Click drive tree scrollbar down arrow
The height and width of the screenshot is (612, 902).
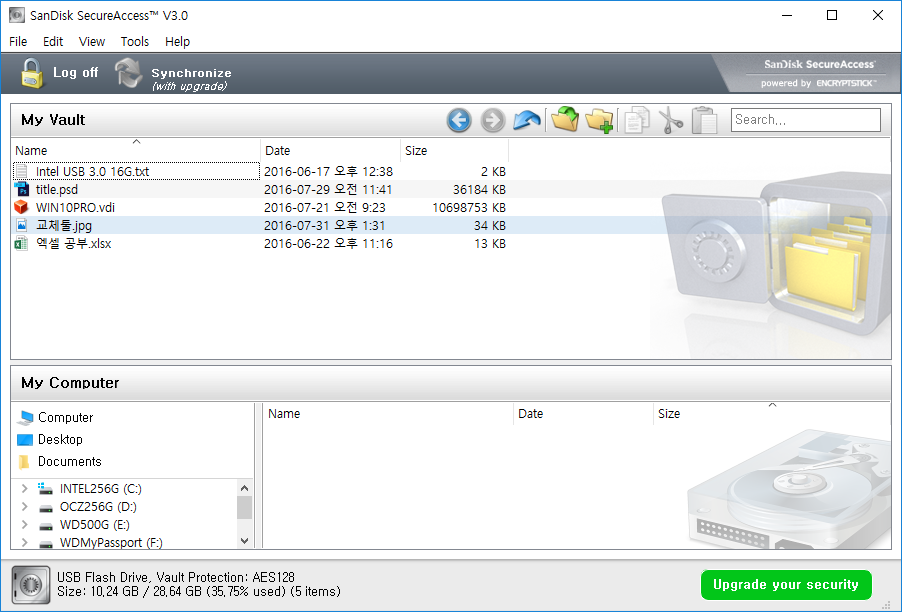click(x=244, y=541)
